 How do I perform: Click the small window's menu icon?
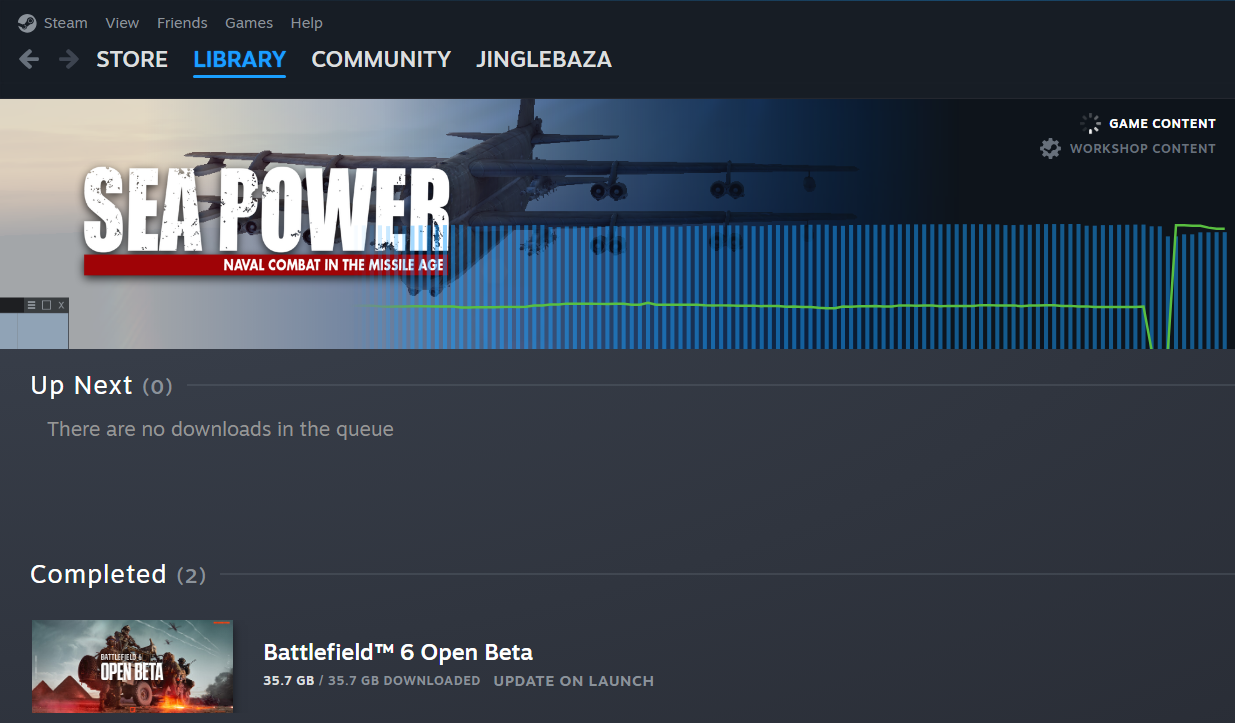31,305
